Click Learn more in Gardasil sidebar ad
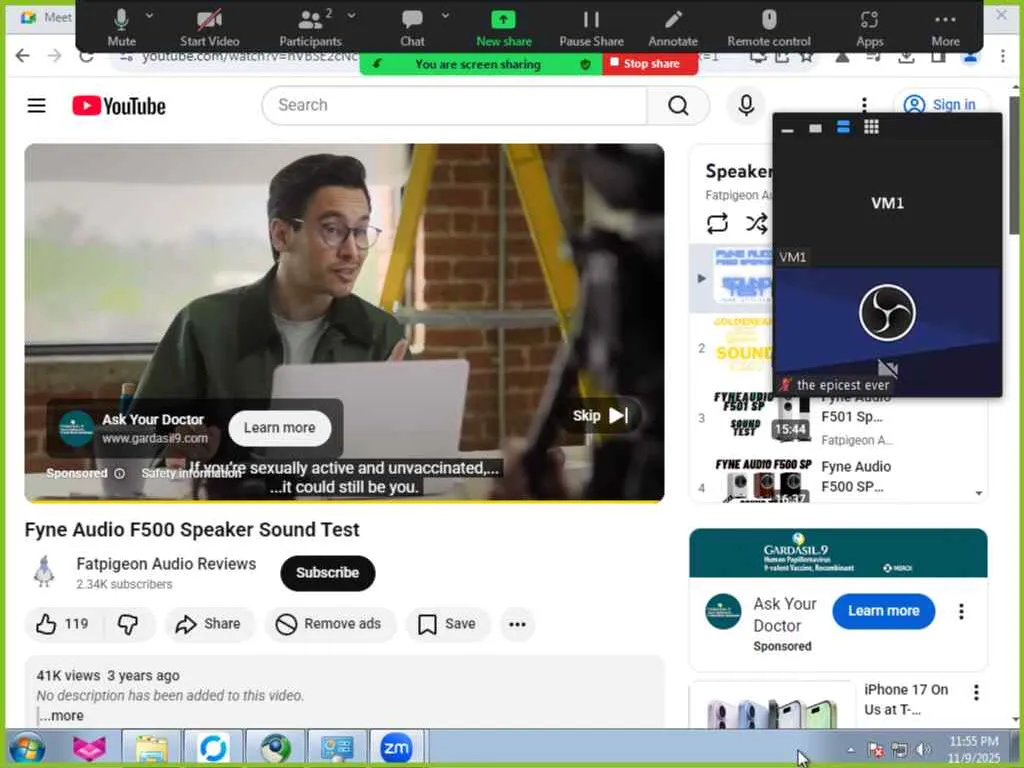Image resolution: width=1024 pixels, height=768 pixels. 883,611
